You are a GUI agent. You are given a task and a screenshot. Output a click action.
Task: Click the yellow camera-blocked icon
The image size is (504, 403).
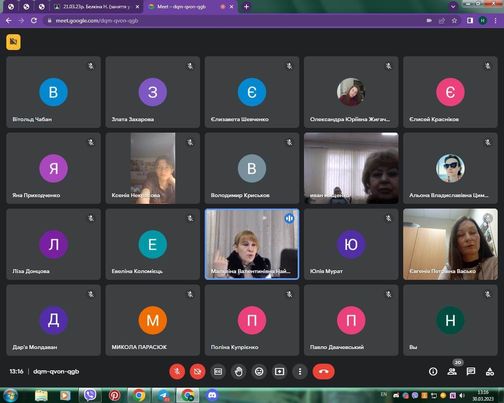pyautogui.click(x=13, y=42)
